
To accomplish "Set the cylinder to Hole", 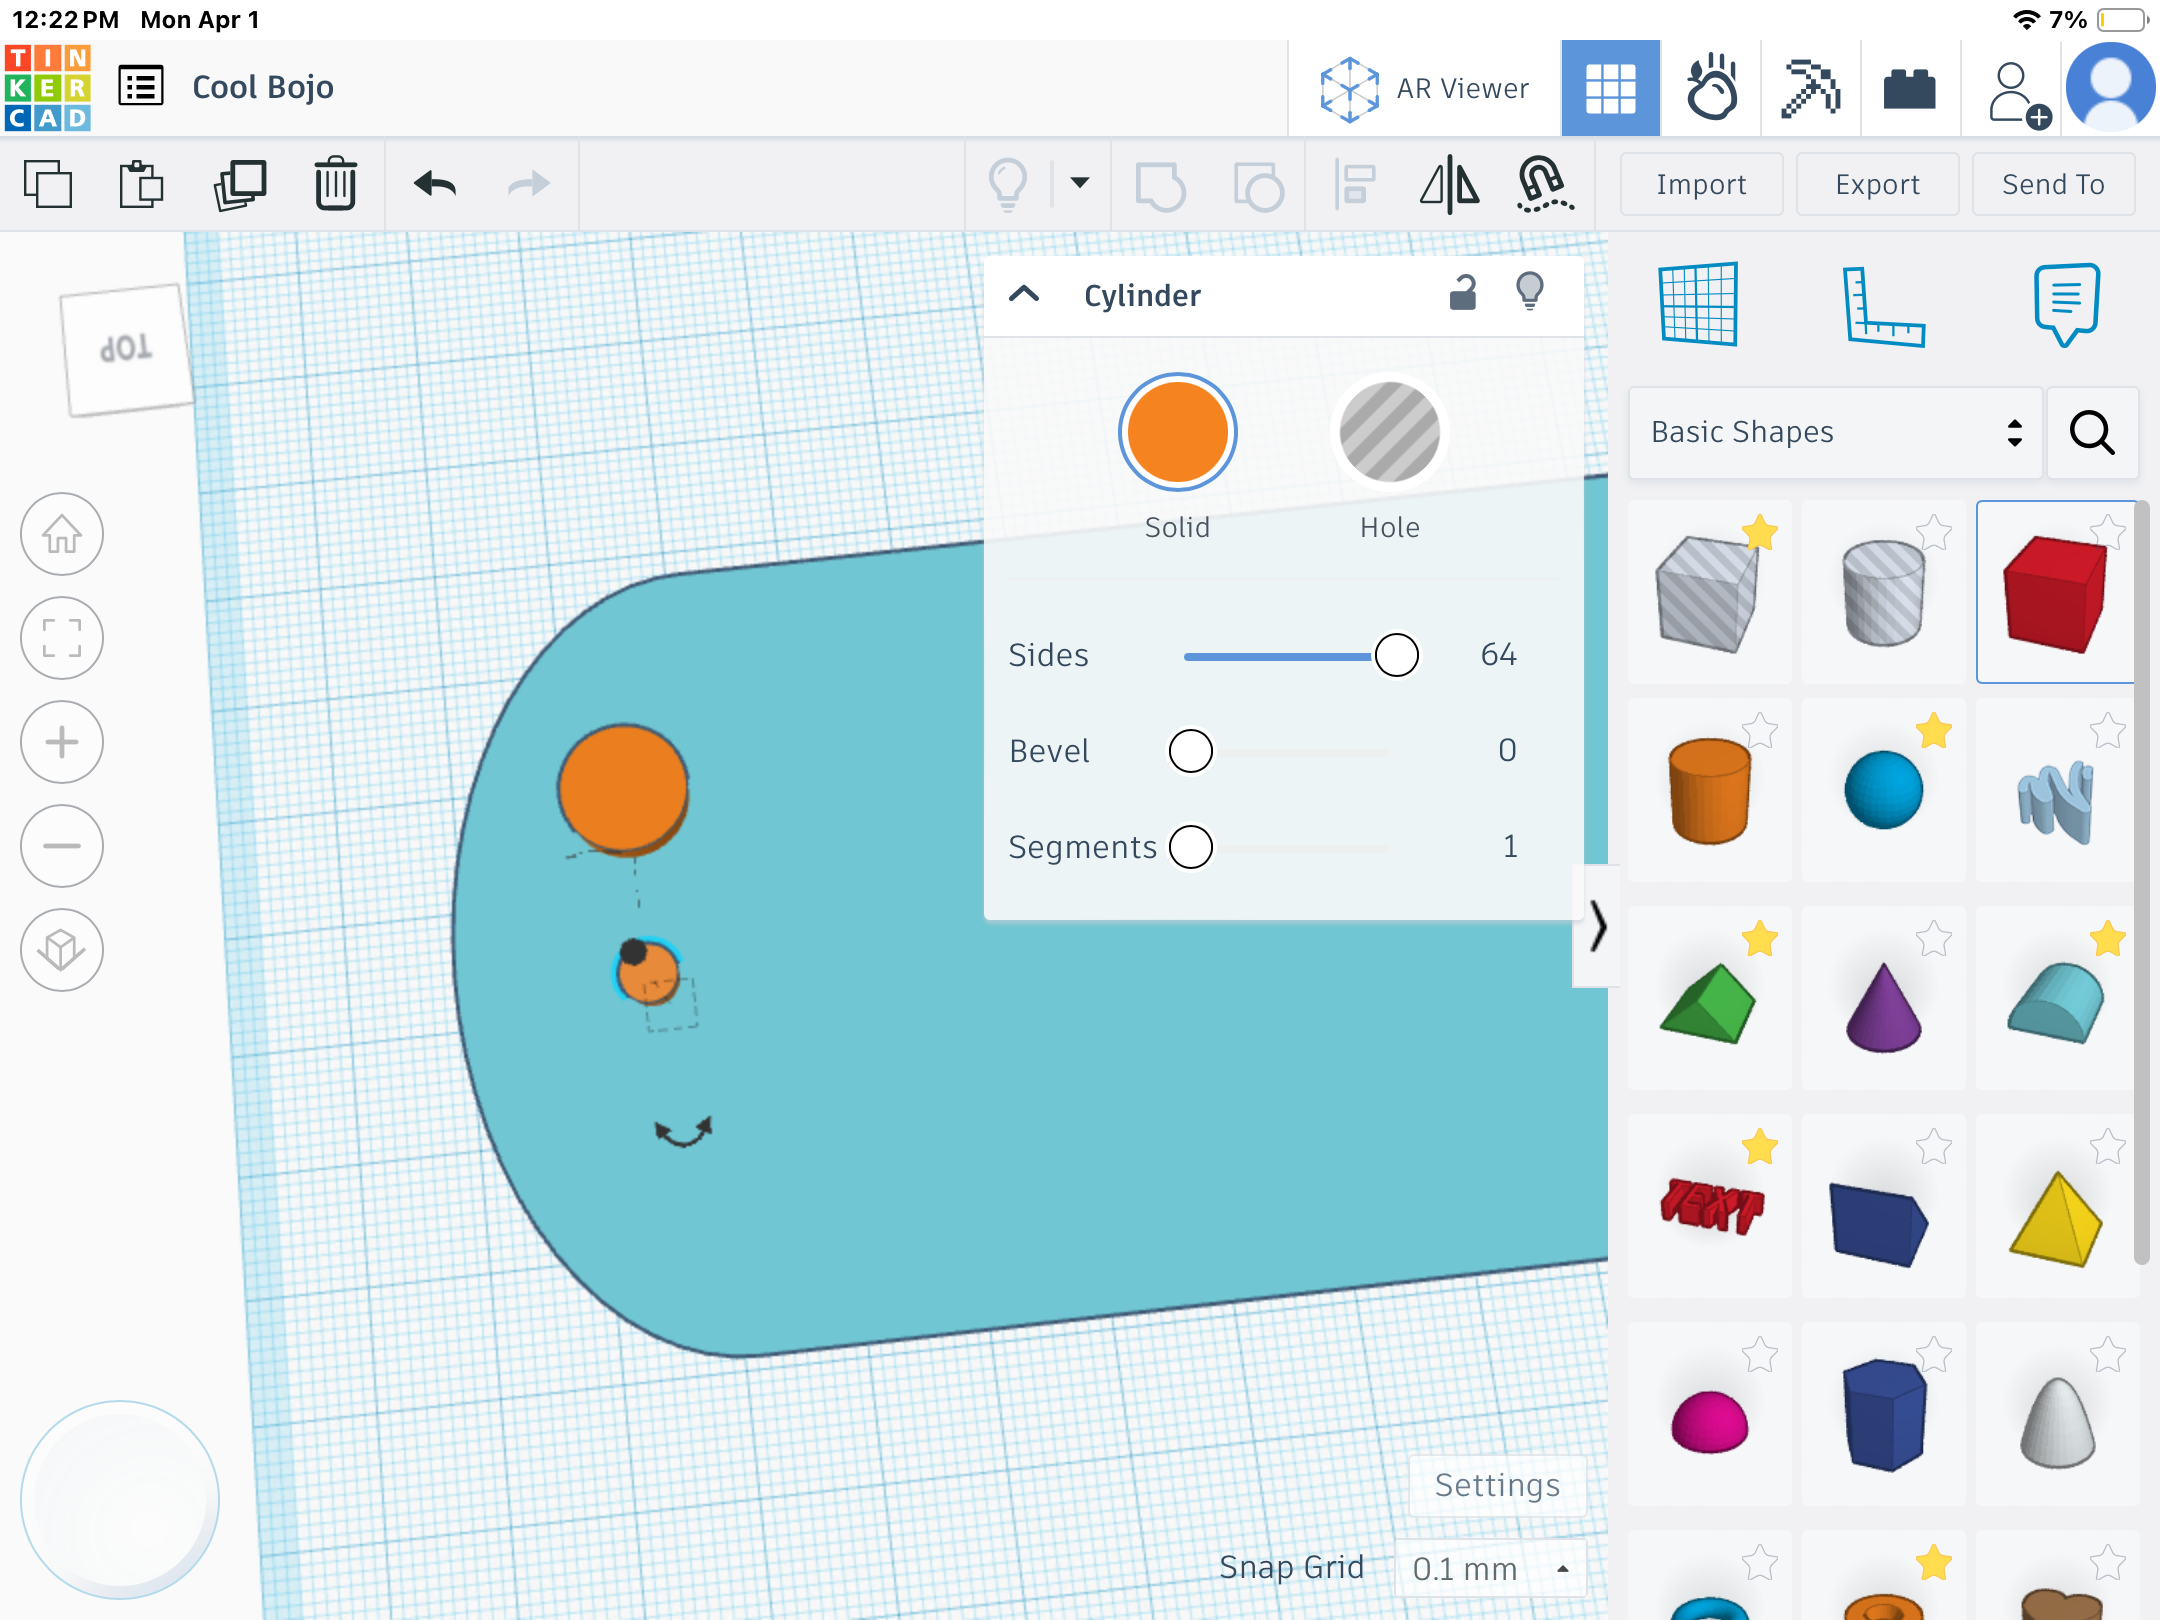I will [x=1390, y=432].
